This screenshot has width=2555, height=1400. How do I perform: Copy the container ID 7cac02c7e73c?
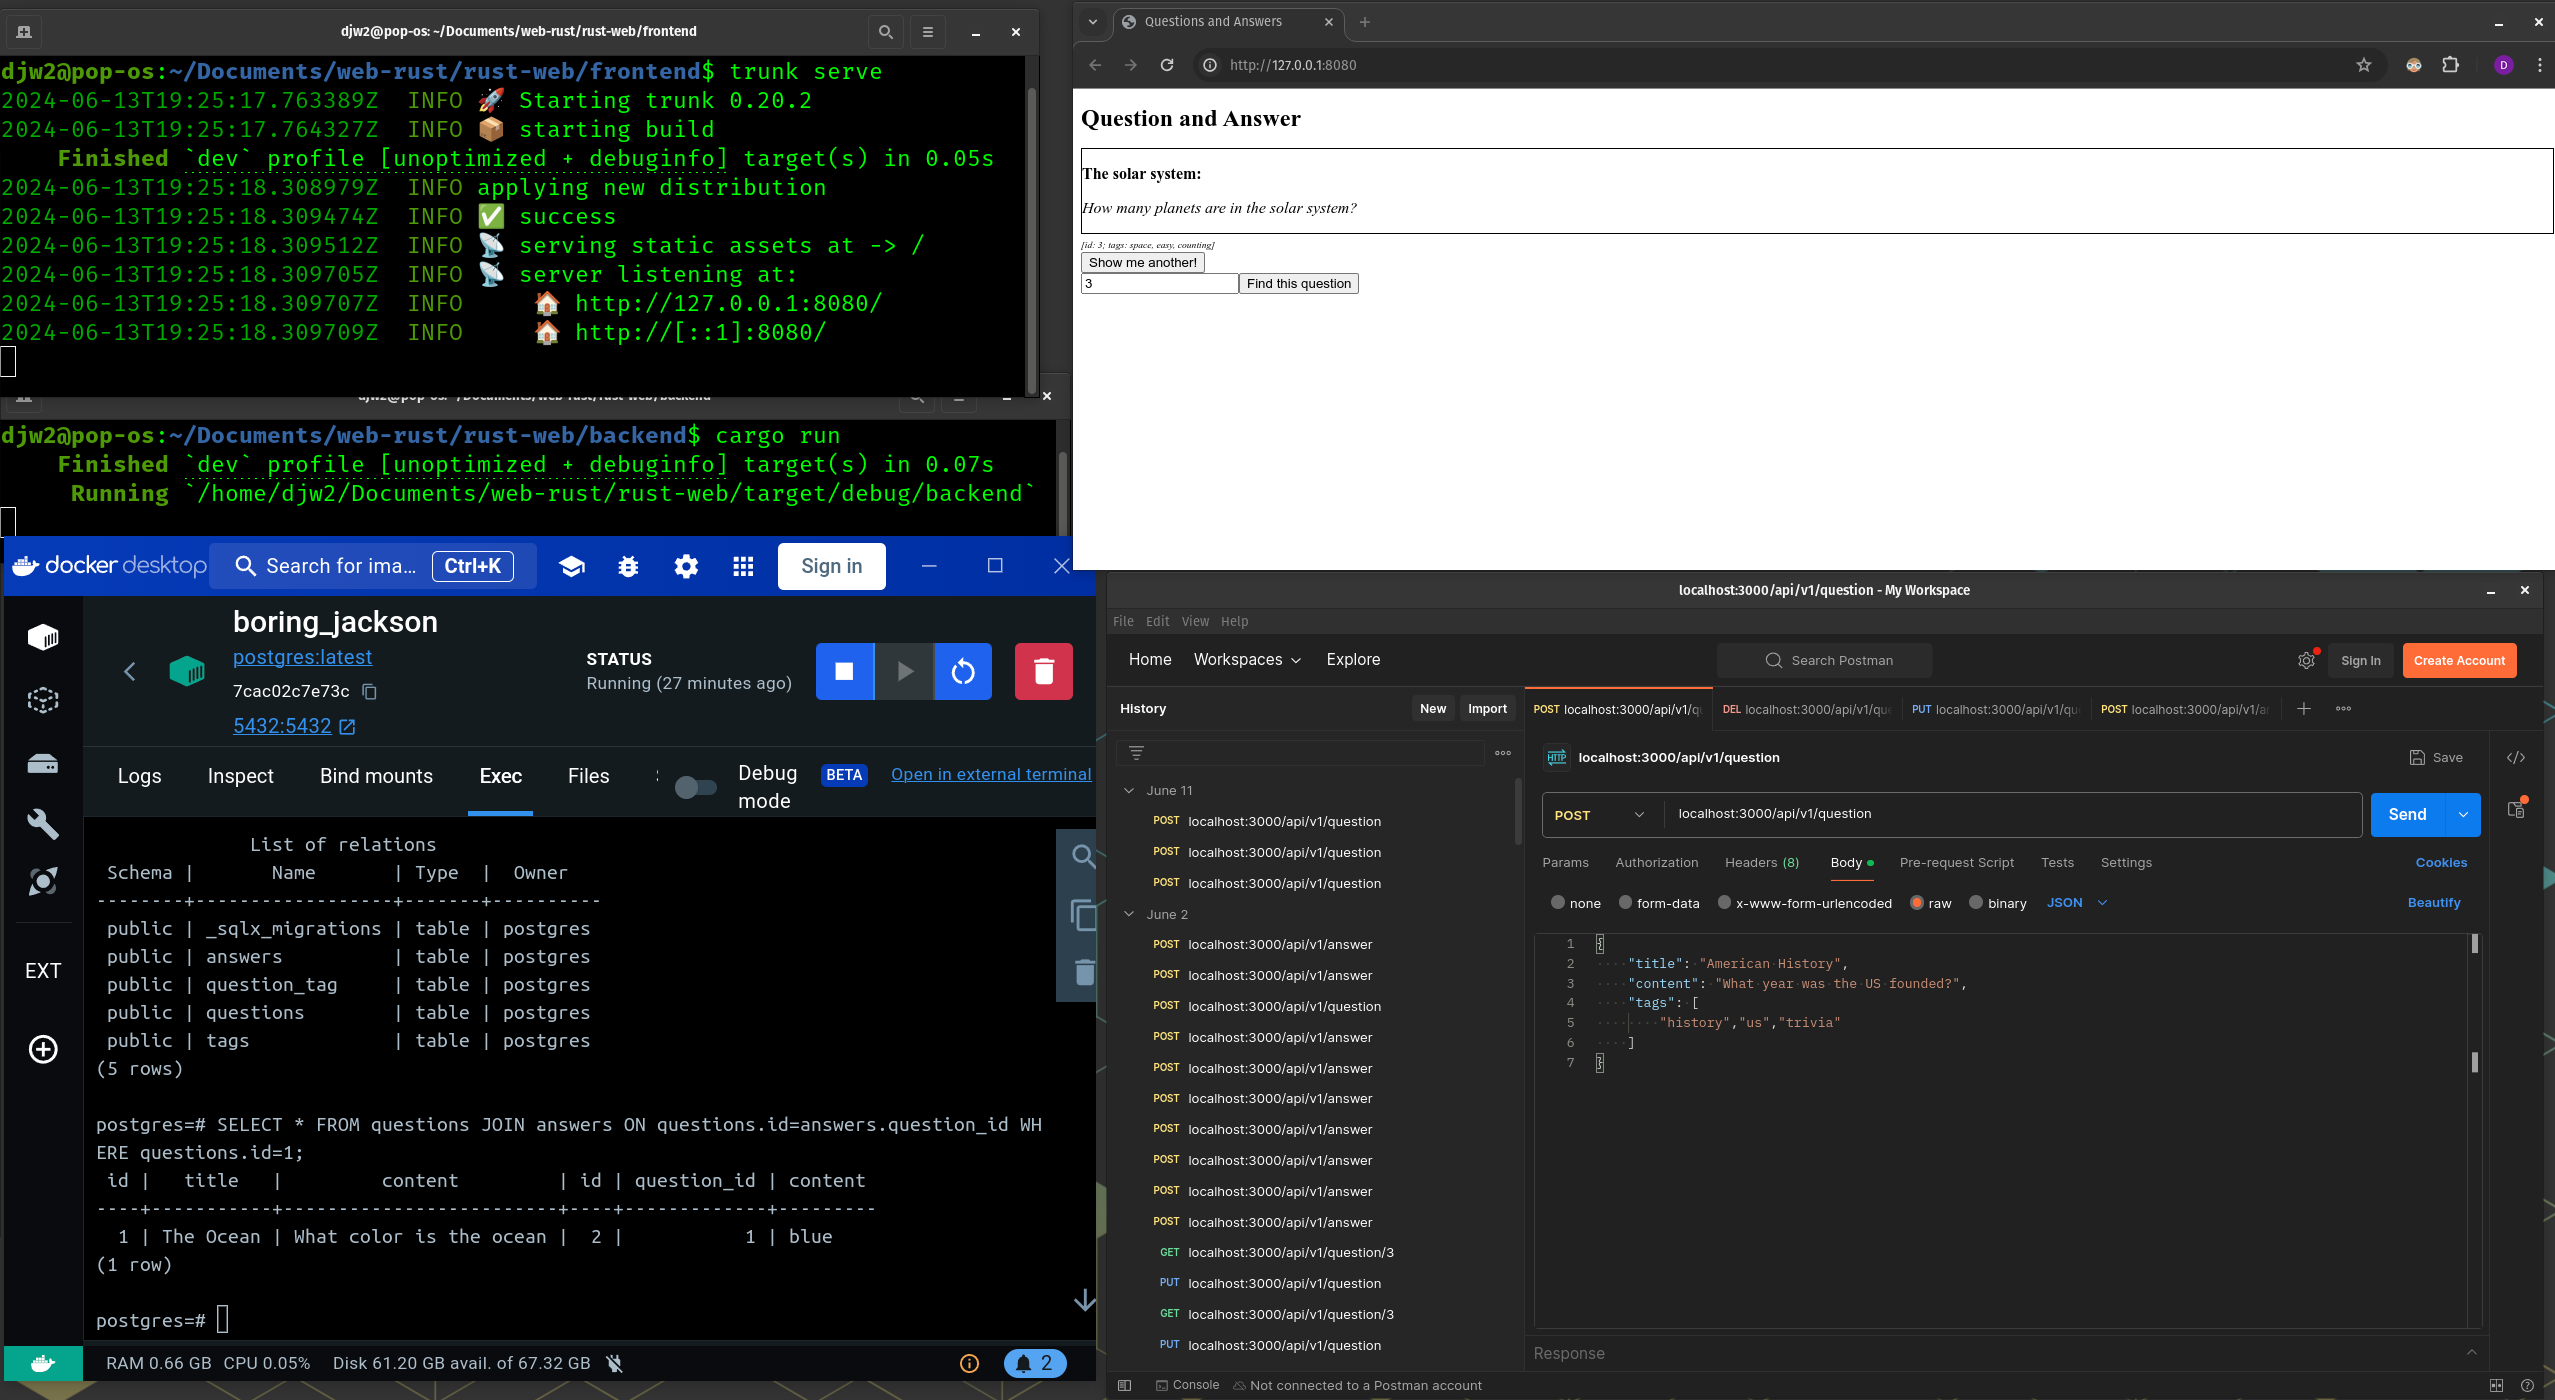coord(369,692)
